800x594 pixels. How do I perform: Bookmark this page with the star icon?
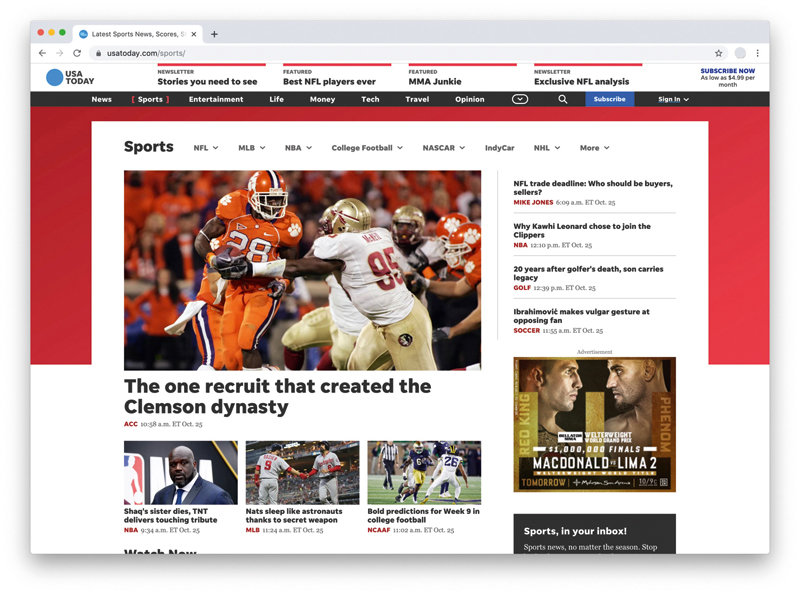[718, 53]
